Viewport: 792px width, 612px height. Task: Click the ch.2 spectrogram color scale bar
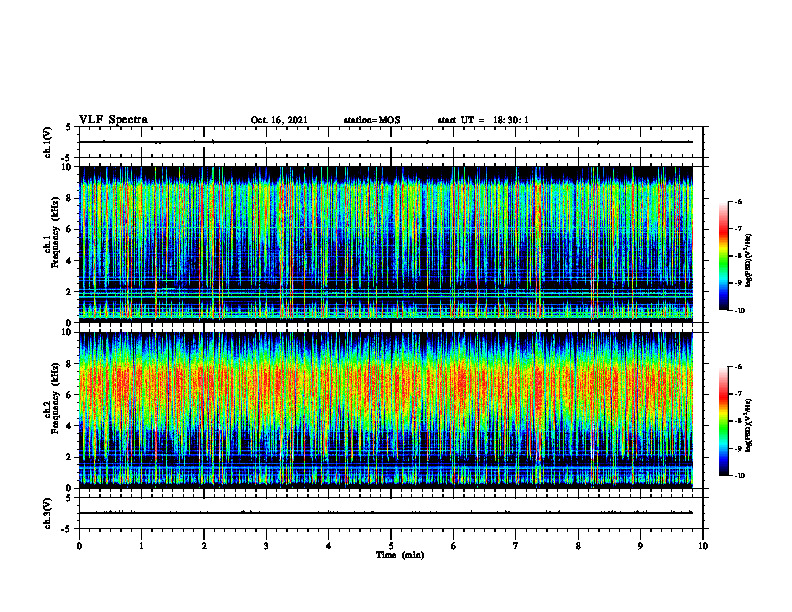724,421
